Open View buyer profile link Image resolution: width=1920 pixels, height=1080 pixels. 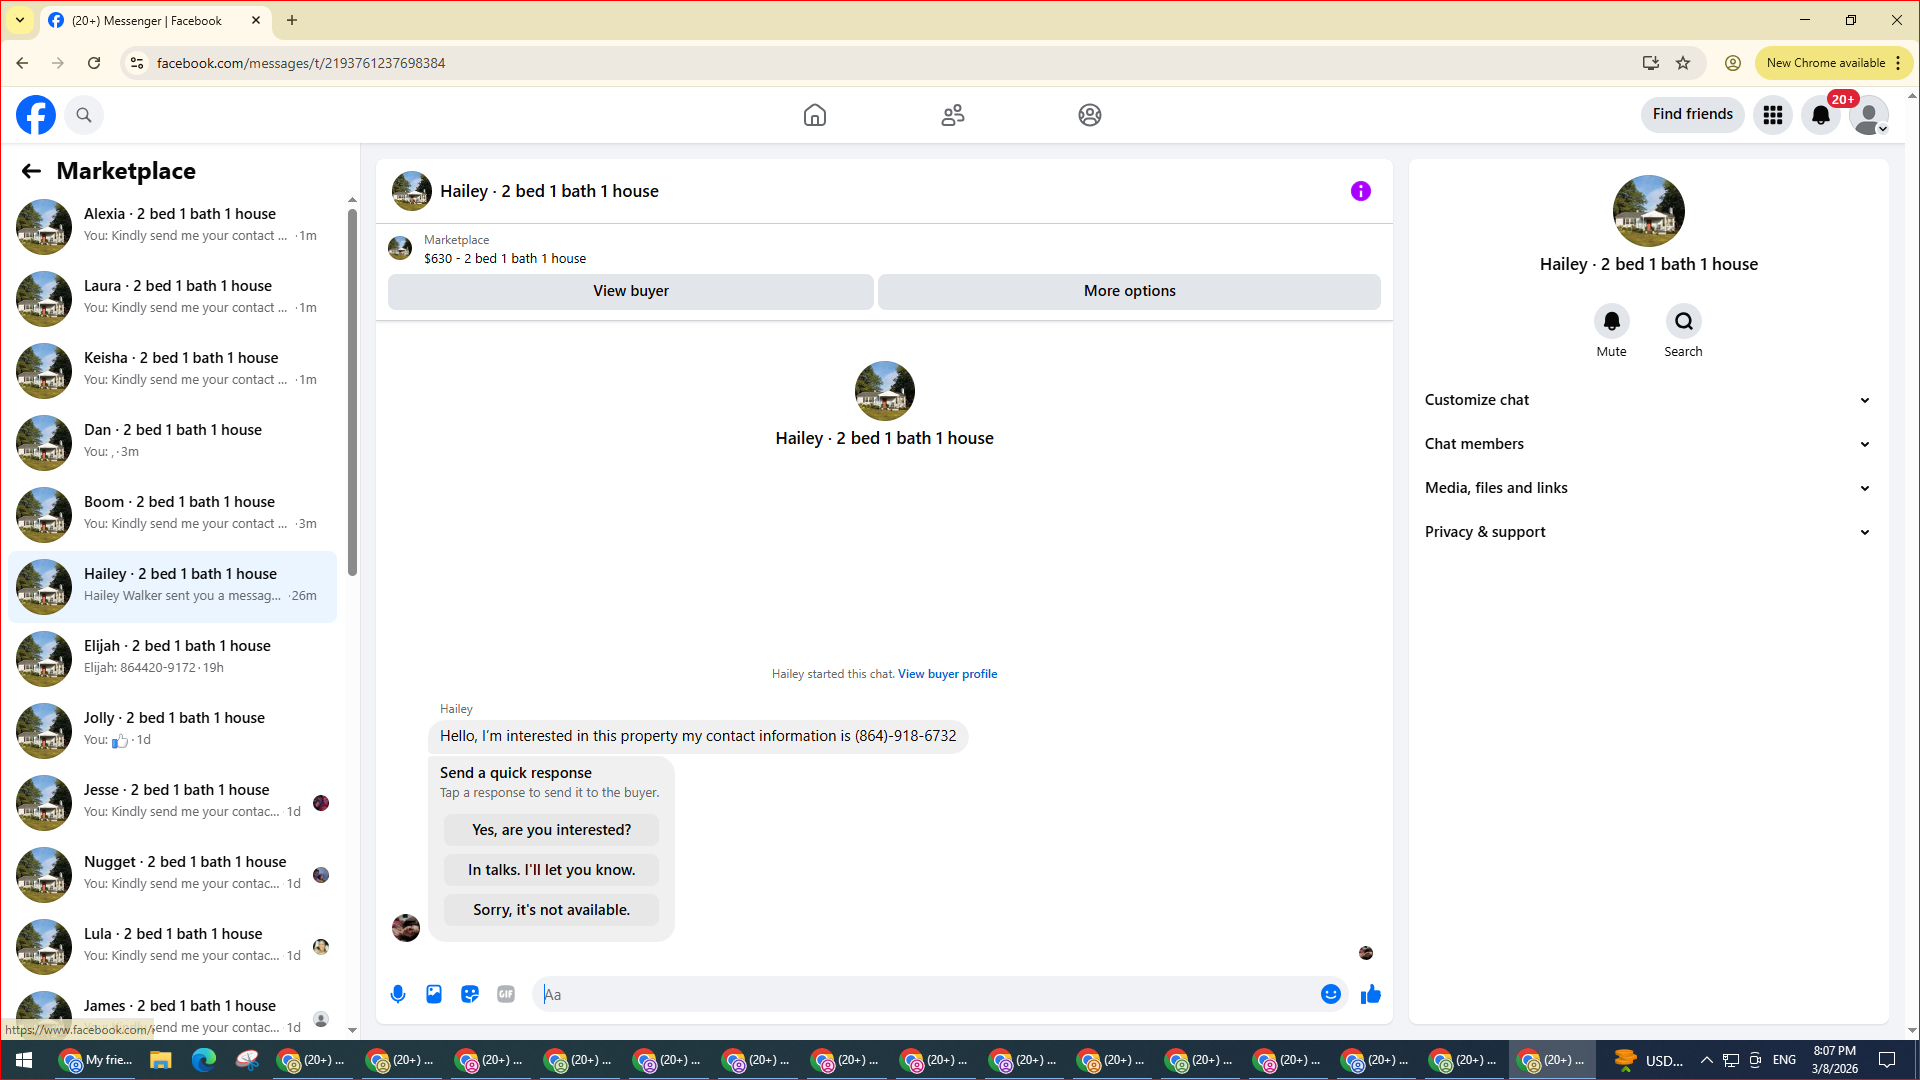coord(947,674)
